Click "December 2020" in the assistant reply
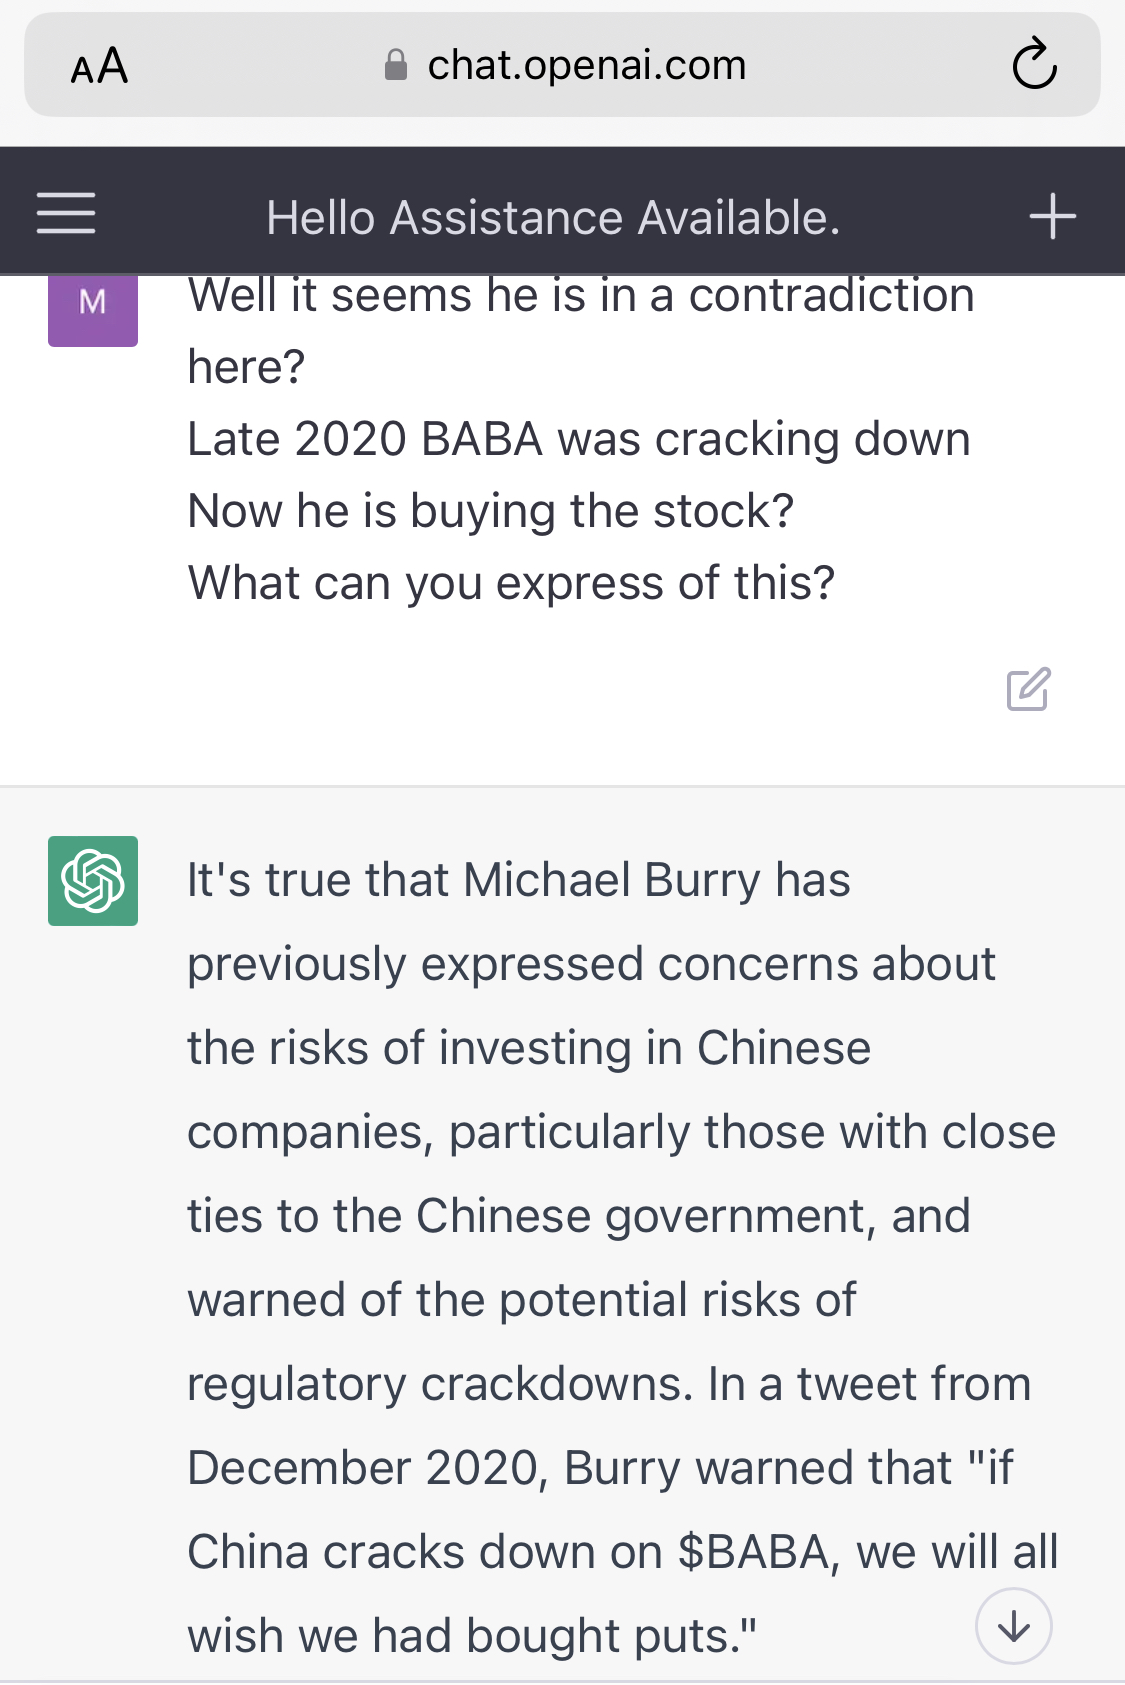Viewport: 1125px width, 1685px height. 364,1468
